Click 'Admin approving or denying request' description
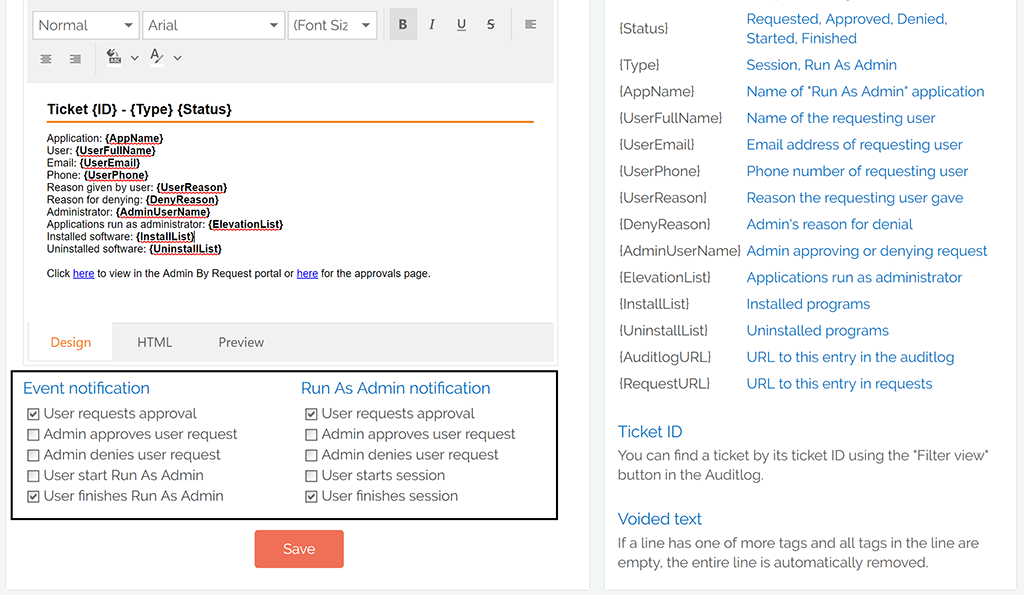Screen dimensions: 1024x595 (x=867, y=251)
